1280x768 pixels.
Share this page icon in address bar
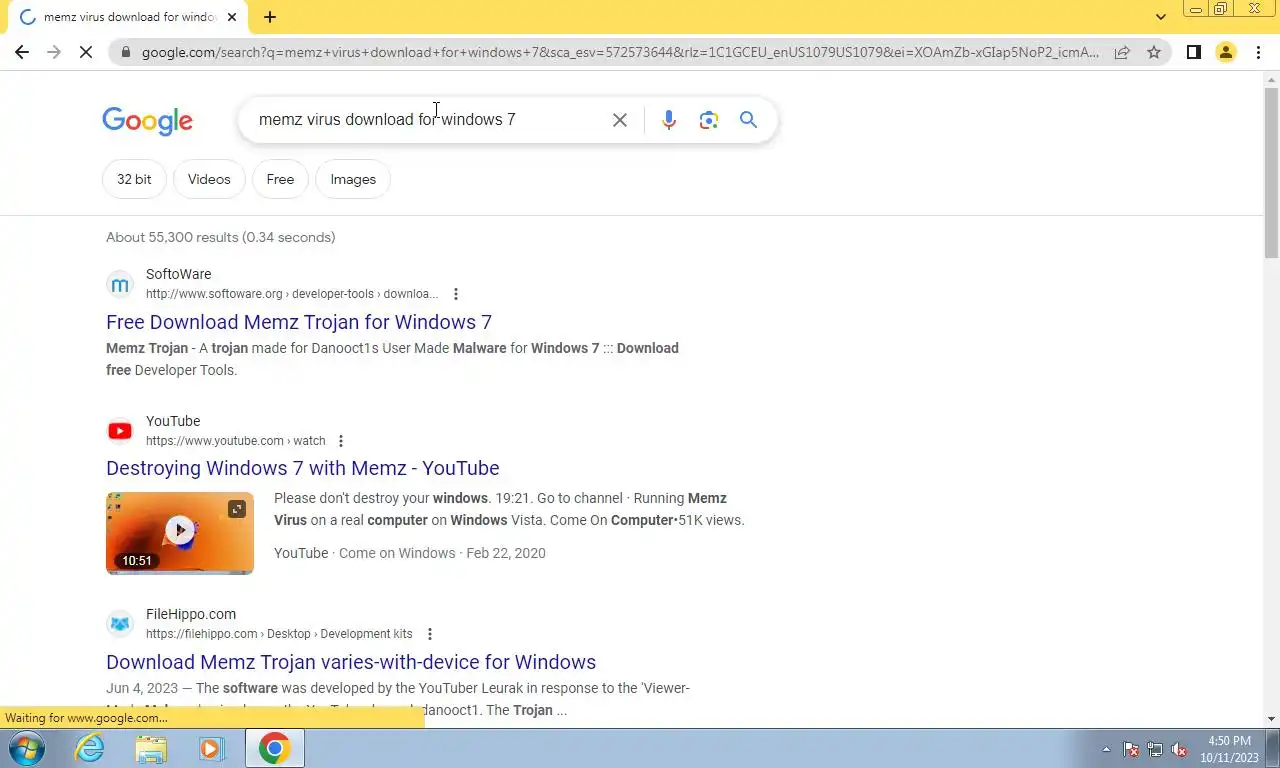[x=1122, y=52]
